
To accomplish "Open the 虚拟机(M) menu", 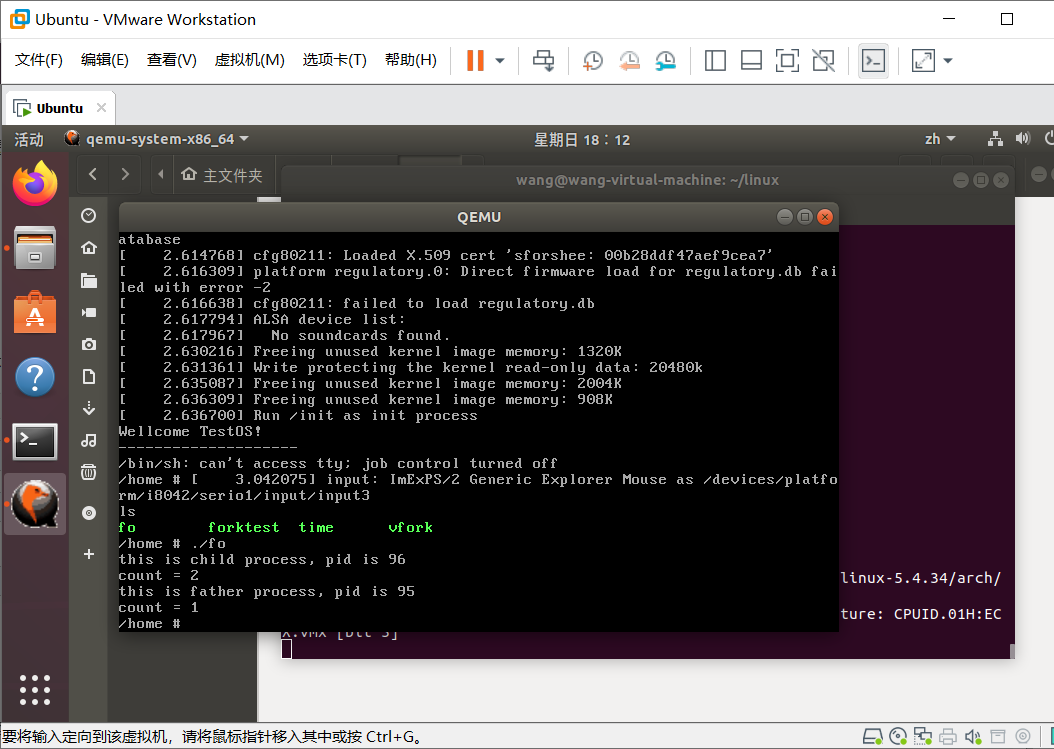I will click(249, 60).
